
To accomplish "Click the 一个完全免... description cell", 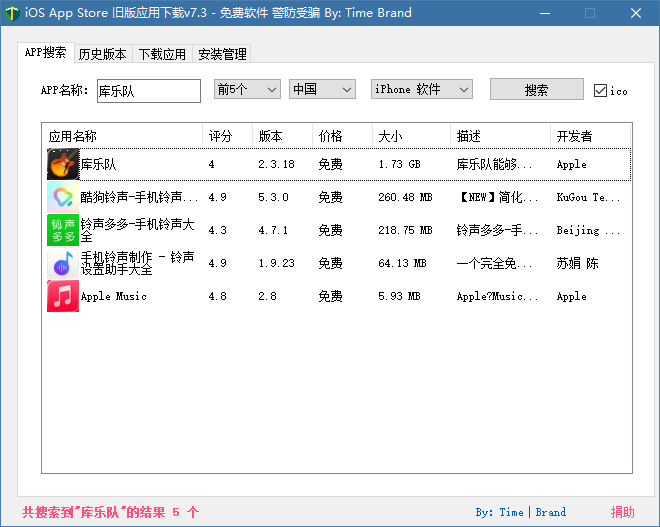I will click(x=494, y=264).
